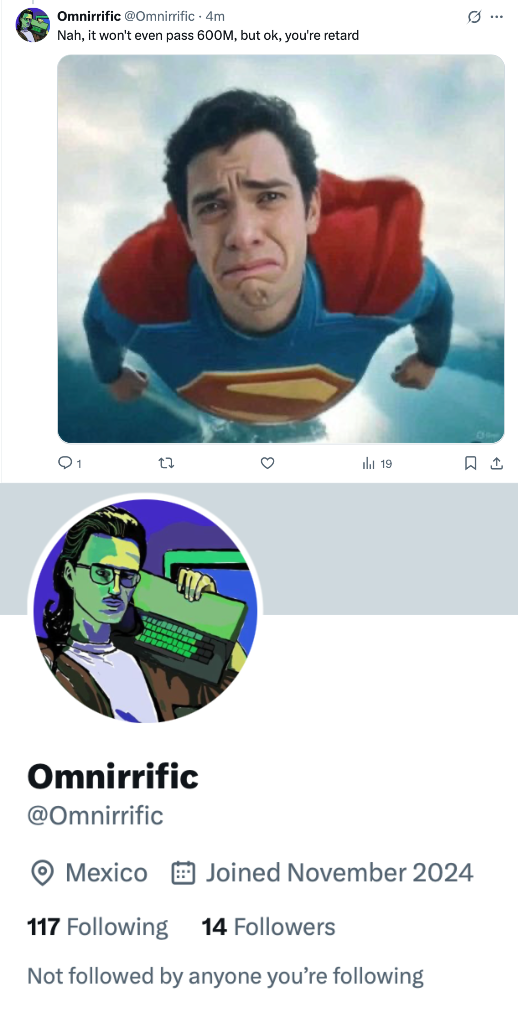
Task: Open the Omnirrific display name in the tweet header
Action: [x=89, y=16]
